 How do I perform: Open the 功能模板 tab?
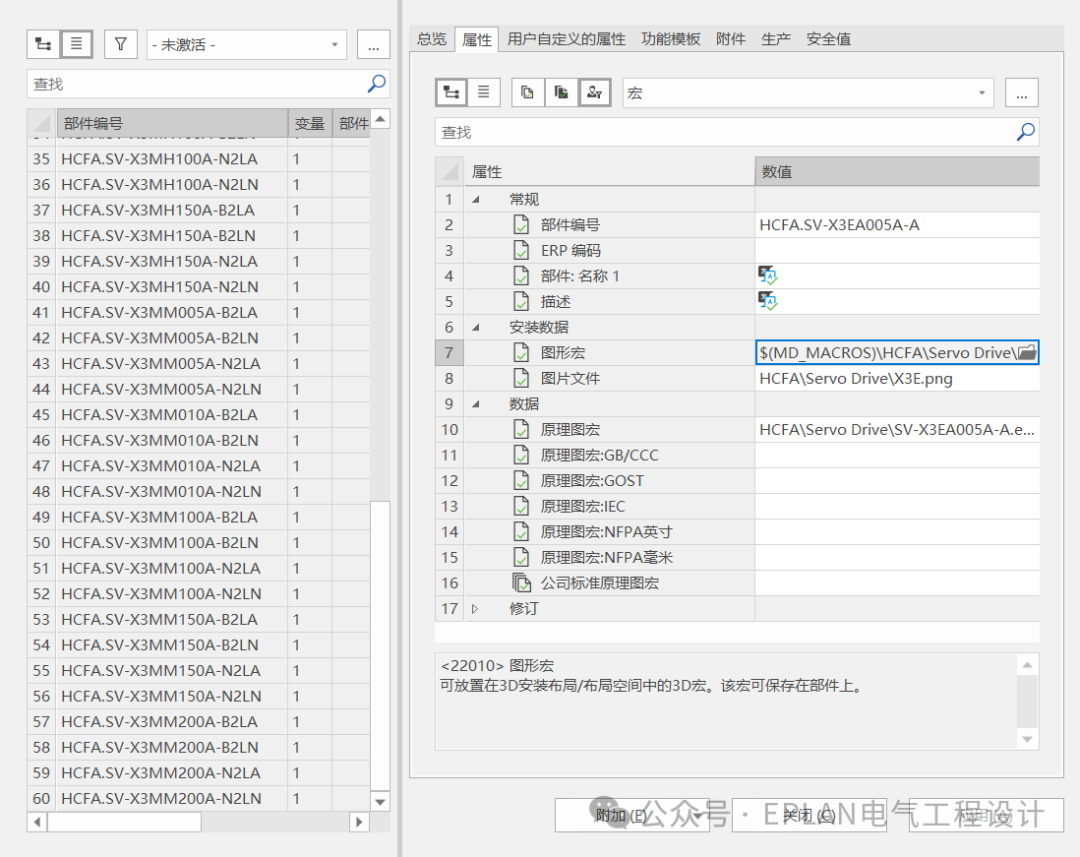coord(670,39)
